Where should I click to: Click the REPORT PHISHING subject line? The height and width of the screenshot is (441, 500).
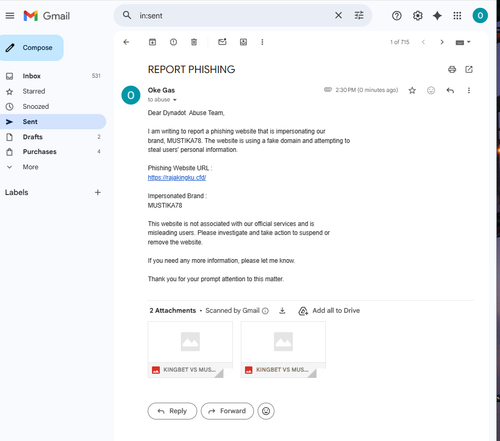pos(191,69)
